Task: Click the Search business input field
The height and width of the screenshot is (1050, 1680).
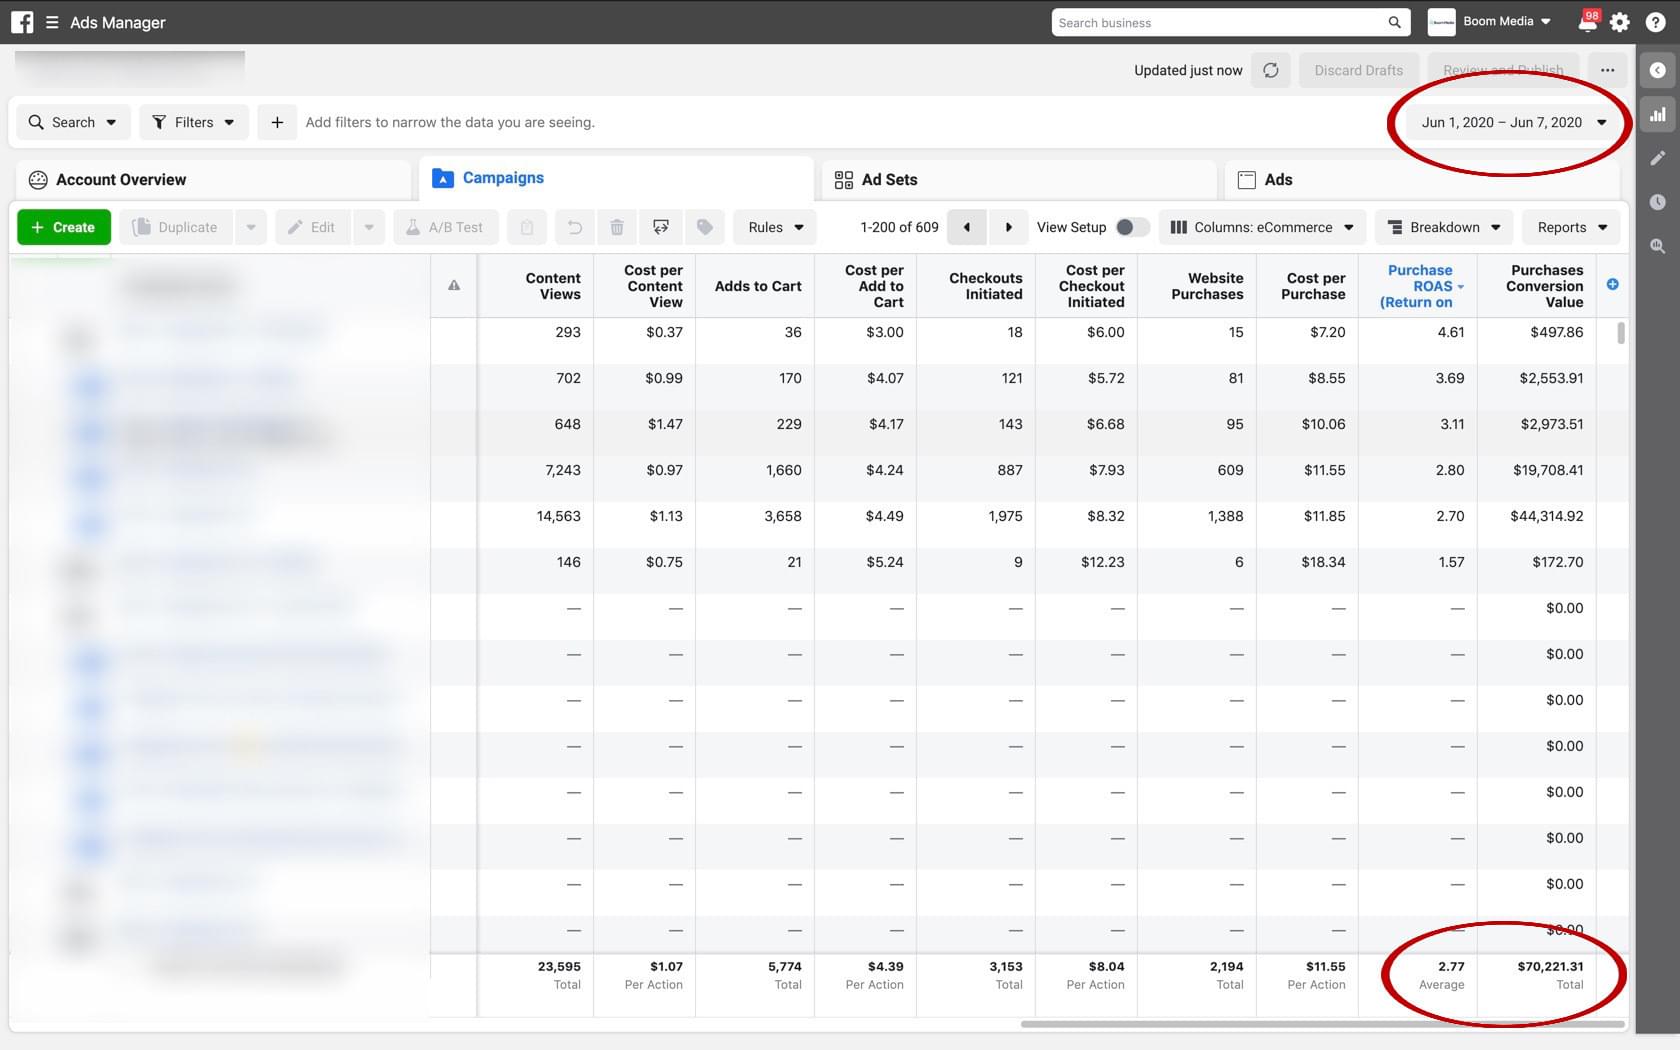Action: coord(1220,22)
